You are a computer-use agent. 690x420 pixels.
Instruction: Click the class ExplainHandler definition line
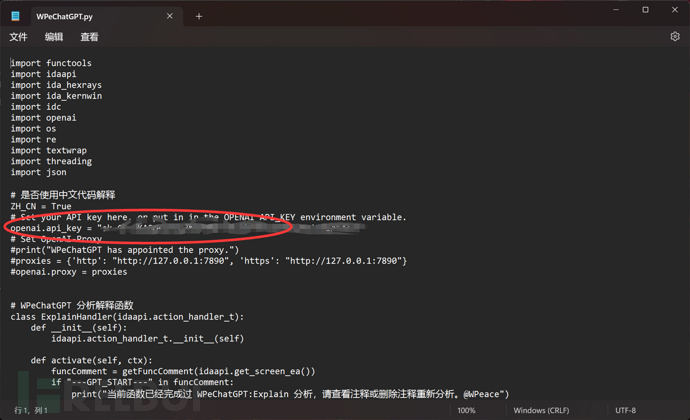pos(127,316)
